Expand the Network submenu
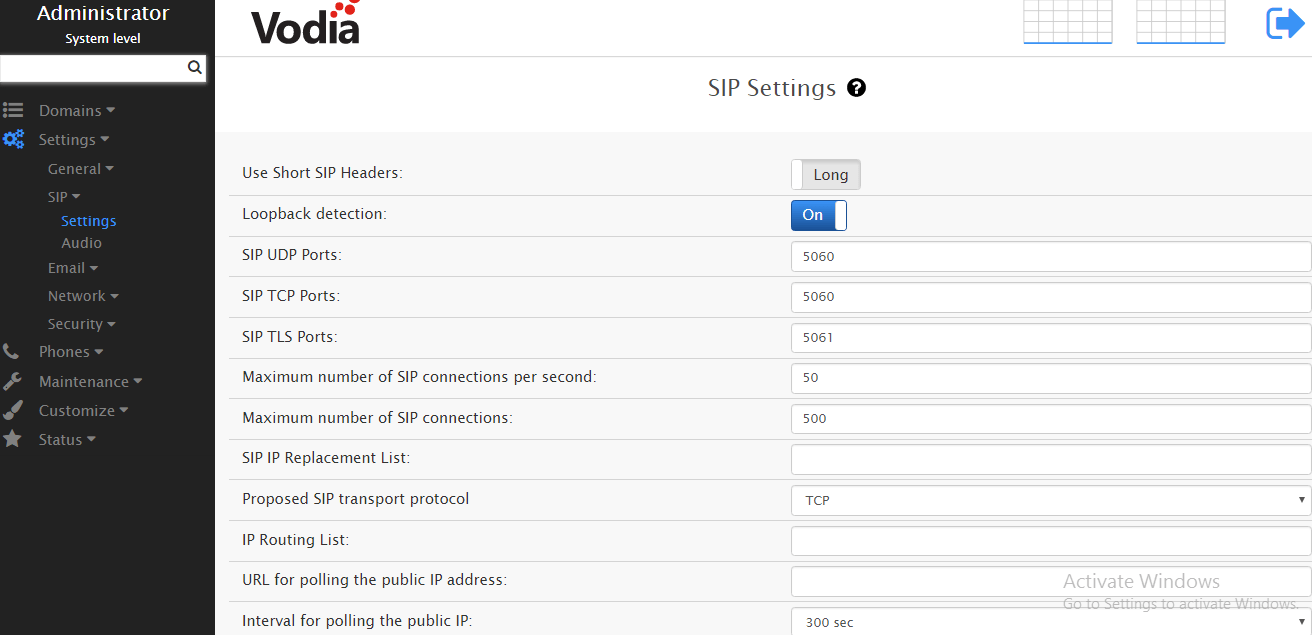Image resolution: width=1312 pixels, height=635 pixels. pos(83,296)
